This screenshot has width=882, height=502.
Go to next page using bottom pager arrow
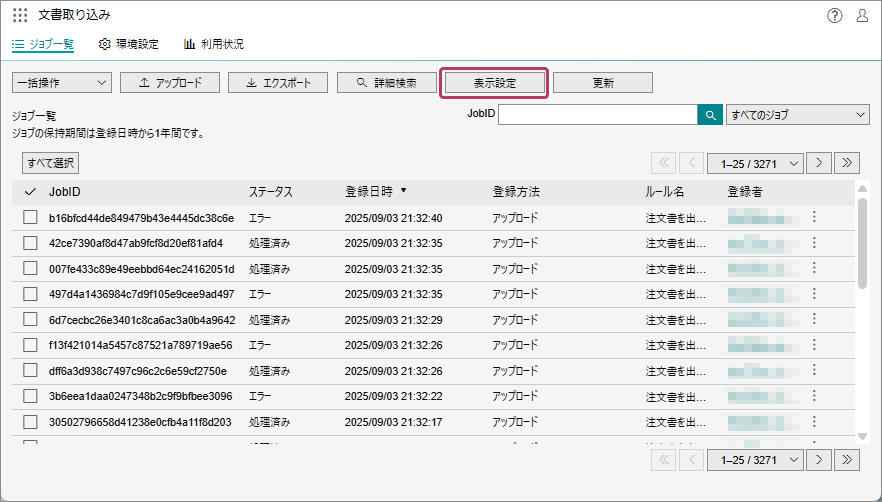point(818,460)
